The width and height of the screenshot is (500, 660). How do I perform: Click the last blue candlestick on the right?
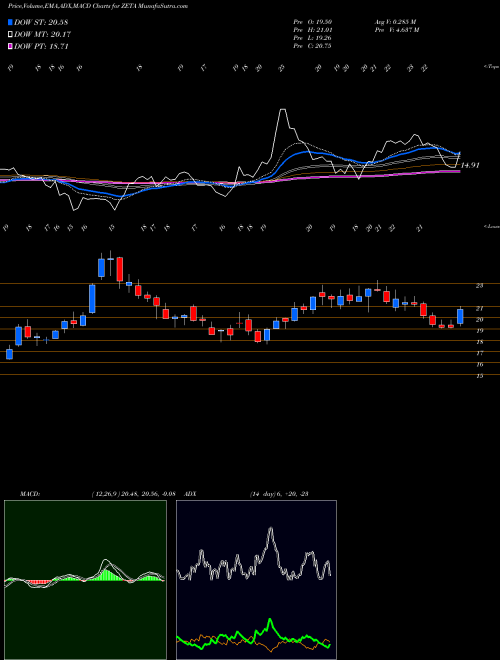click(460, 316)
